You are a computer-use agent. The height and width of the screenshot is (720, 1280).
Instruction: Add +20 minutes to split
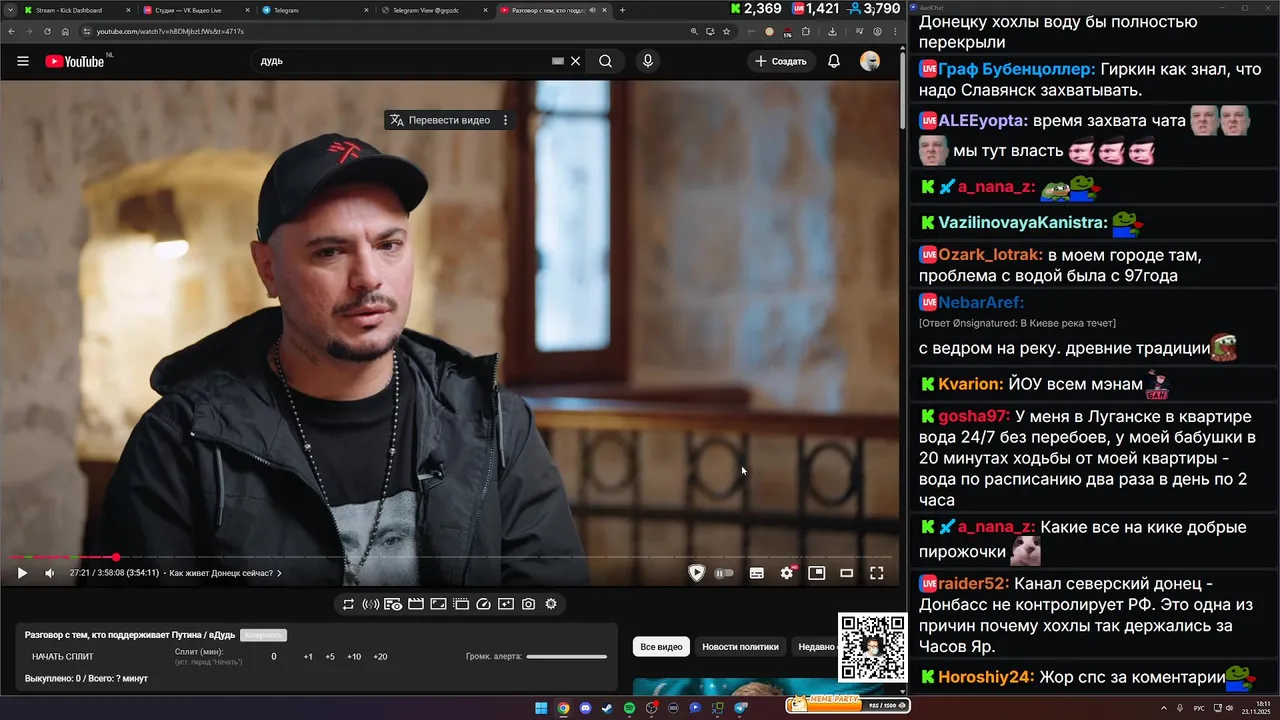pyautogui.click(x=380, y=657)
